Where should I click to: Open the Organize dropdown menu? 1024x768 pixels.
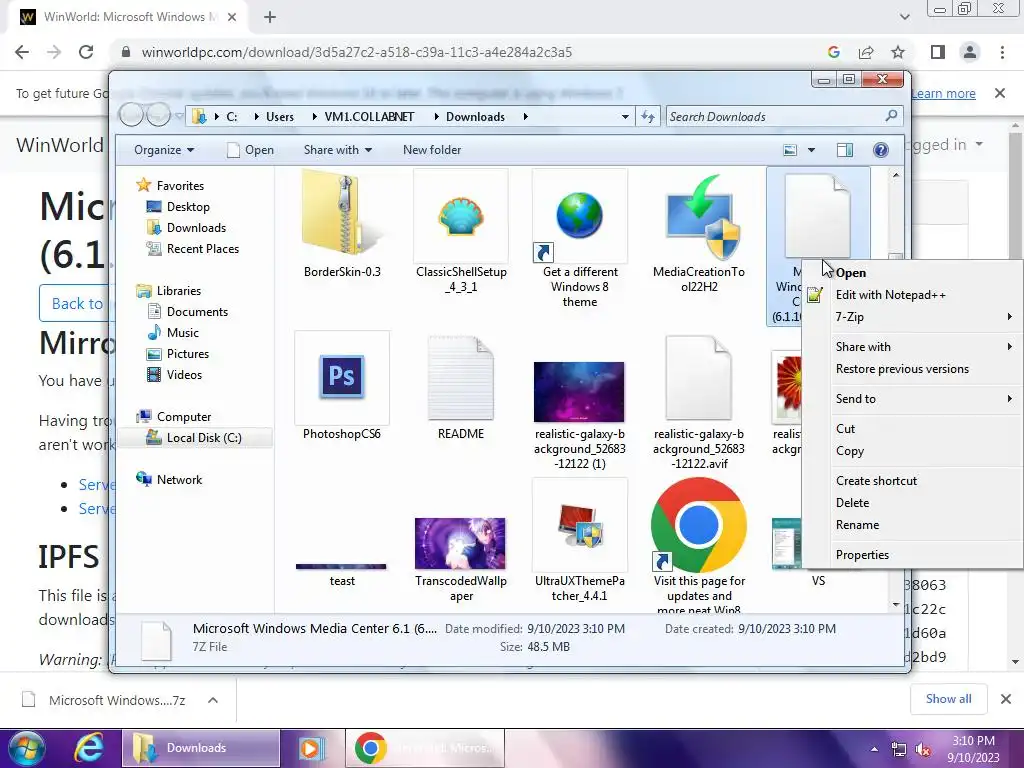[164, 150]
